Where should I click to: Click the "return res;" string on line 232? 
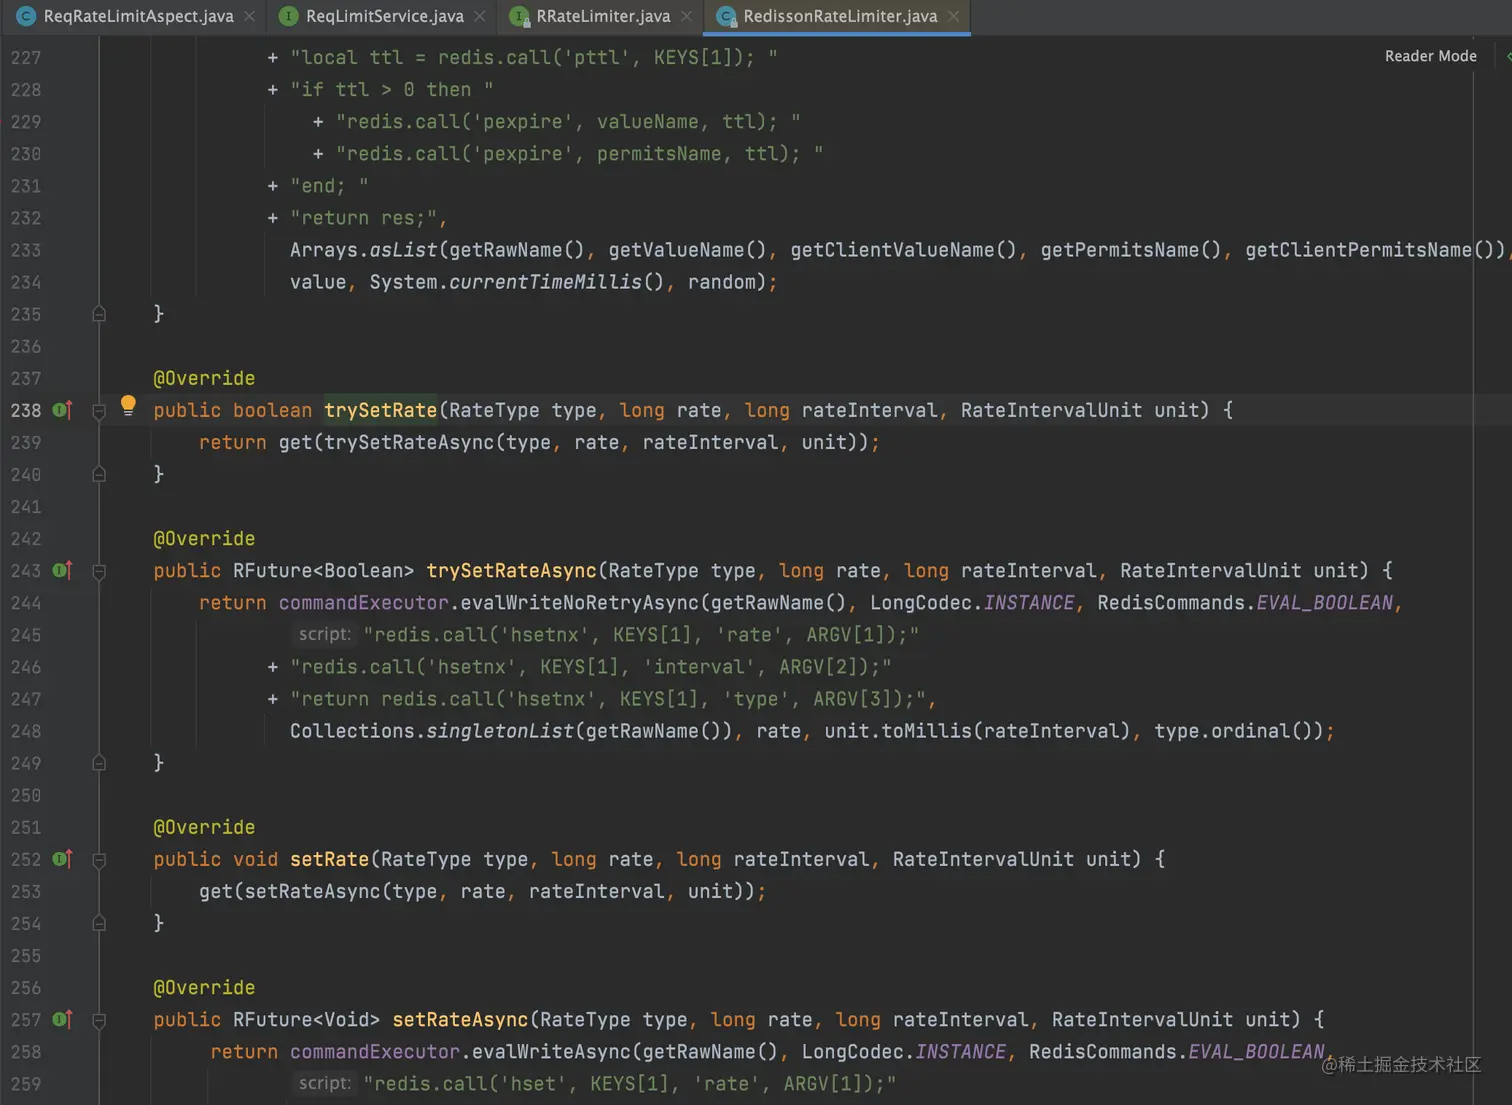click(364, 218)
